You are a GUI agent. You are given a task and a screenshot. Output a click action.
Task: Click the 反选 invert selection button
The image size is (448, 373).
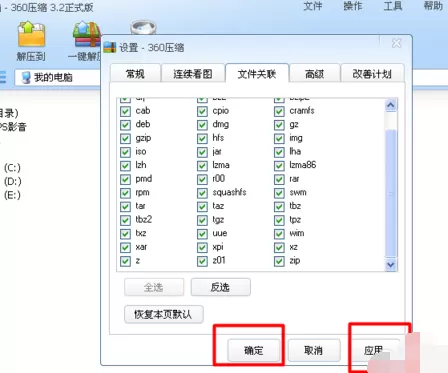220,287
